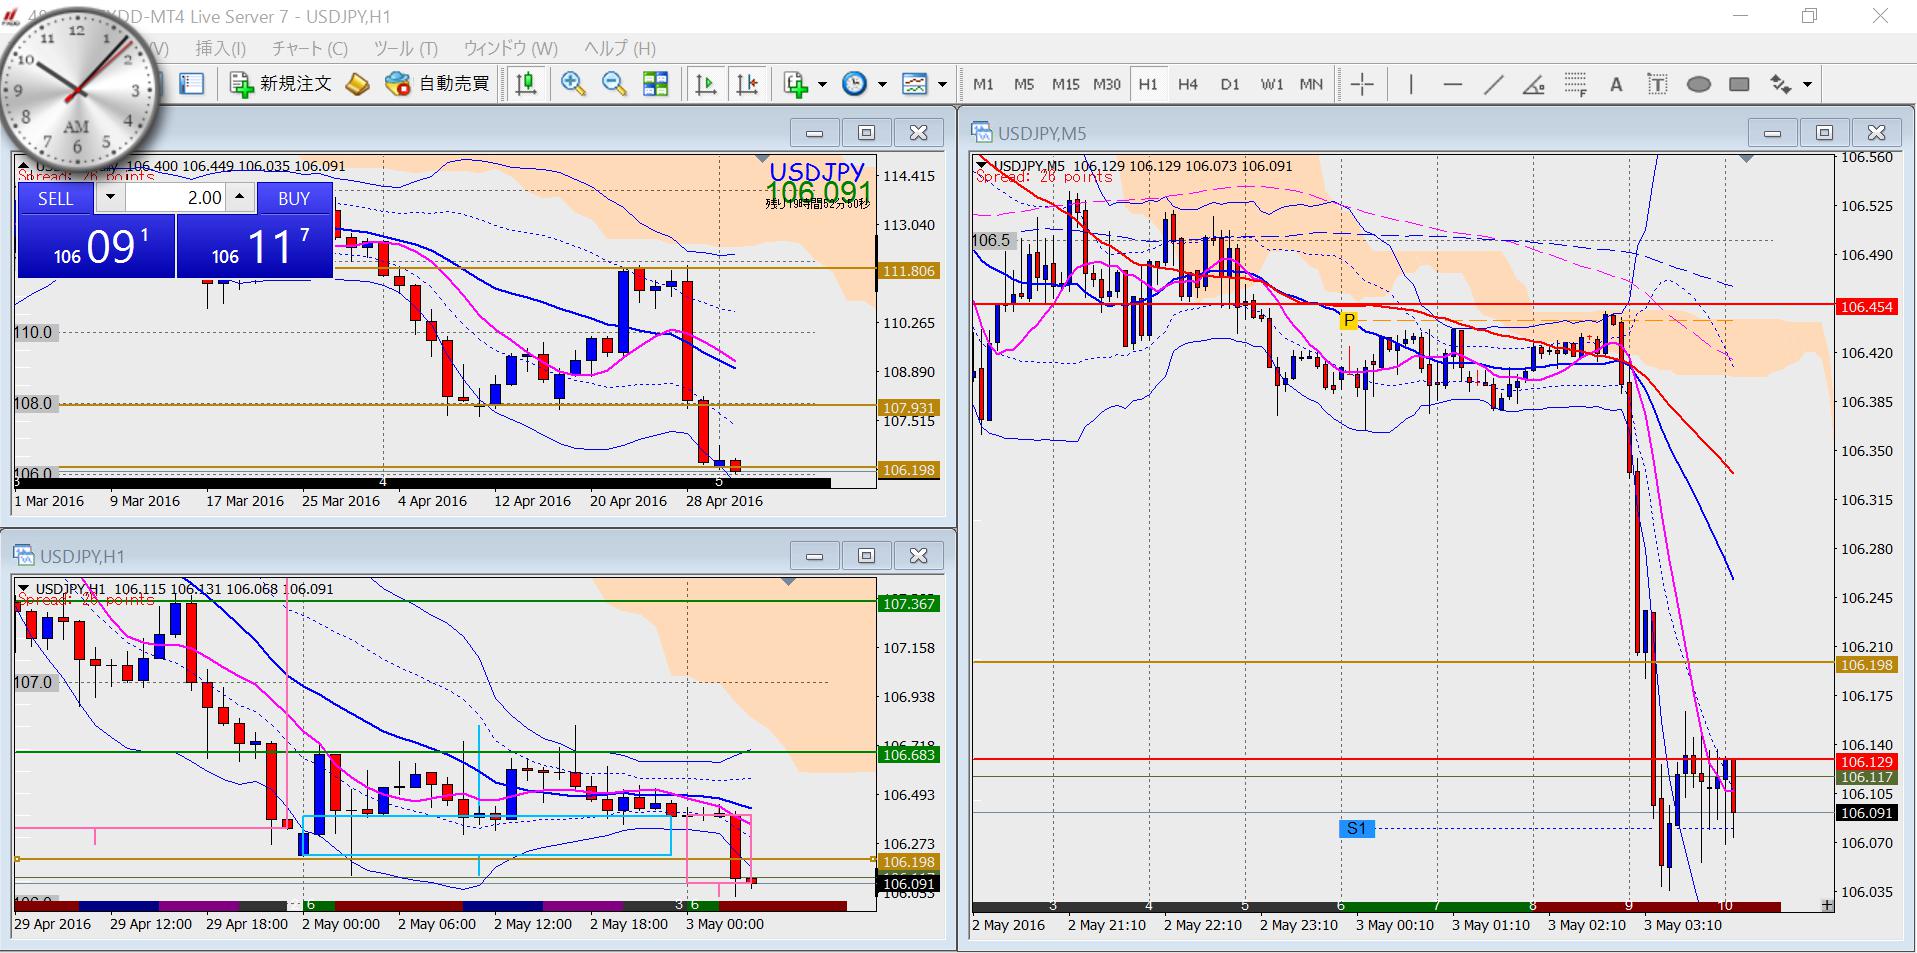Click the Zoom Out magnifier icon
Image resolution: width=1917 pixels, height=953 pixels.
pos(614,84)
